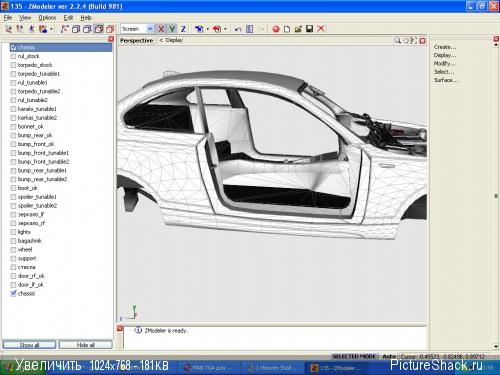
Task: Select objects level tool in toolbar
Action: (43, 29)
